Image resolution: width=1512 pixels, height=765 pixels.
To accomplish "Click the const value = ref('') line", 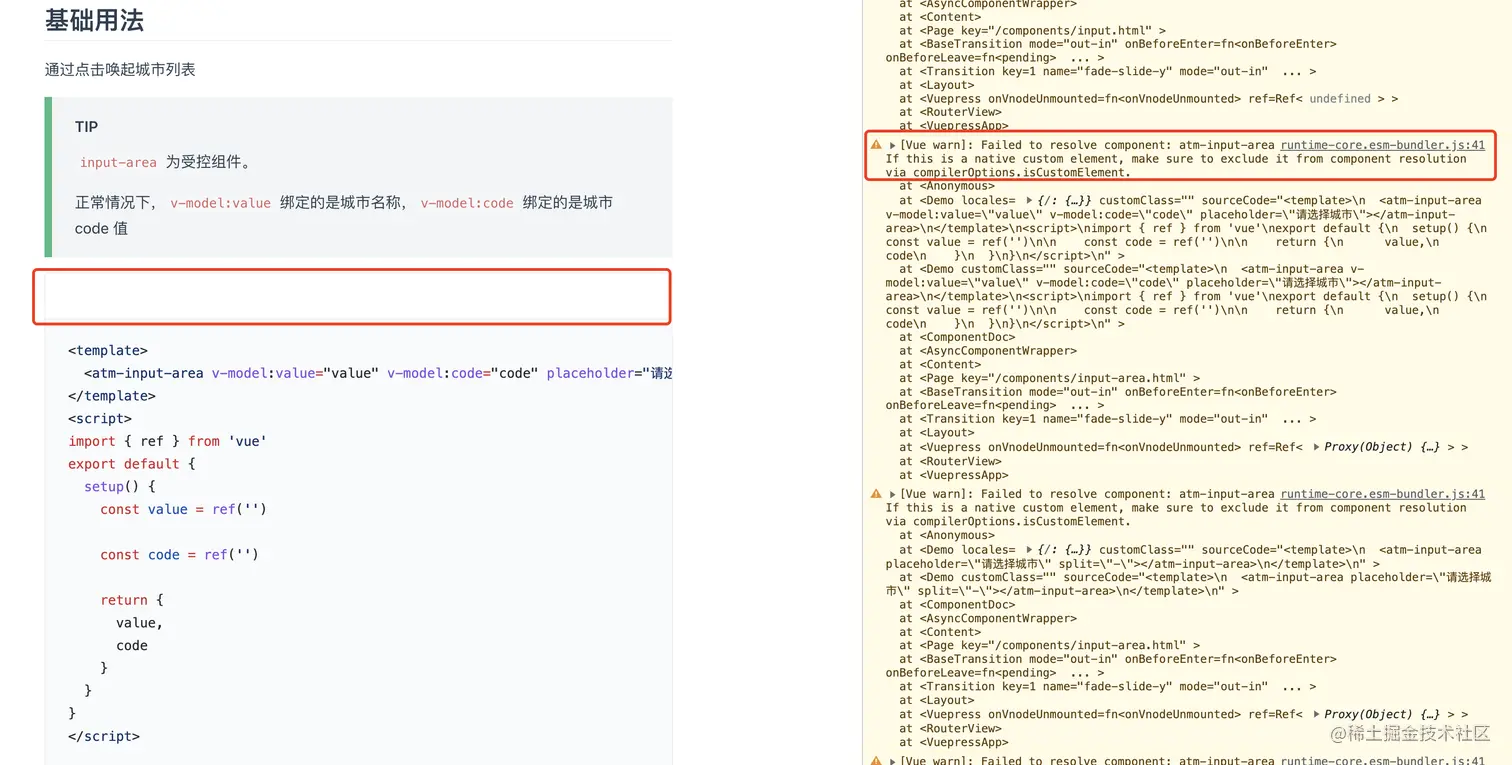I will point(183,509).
